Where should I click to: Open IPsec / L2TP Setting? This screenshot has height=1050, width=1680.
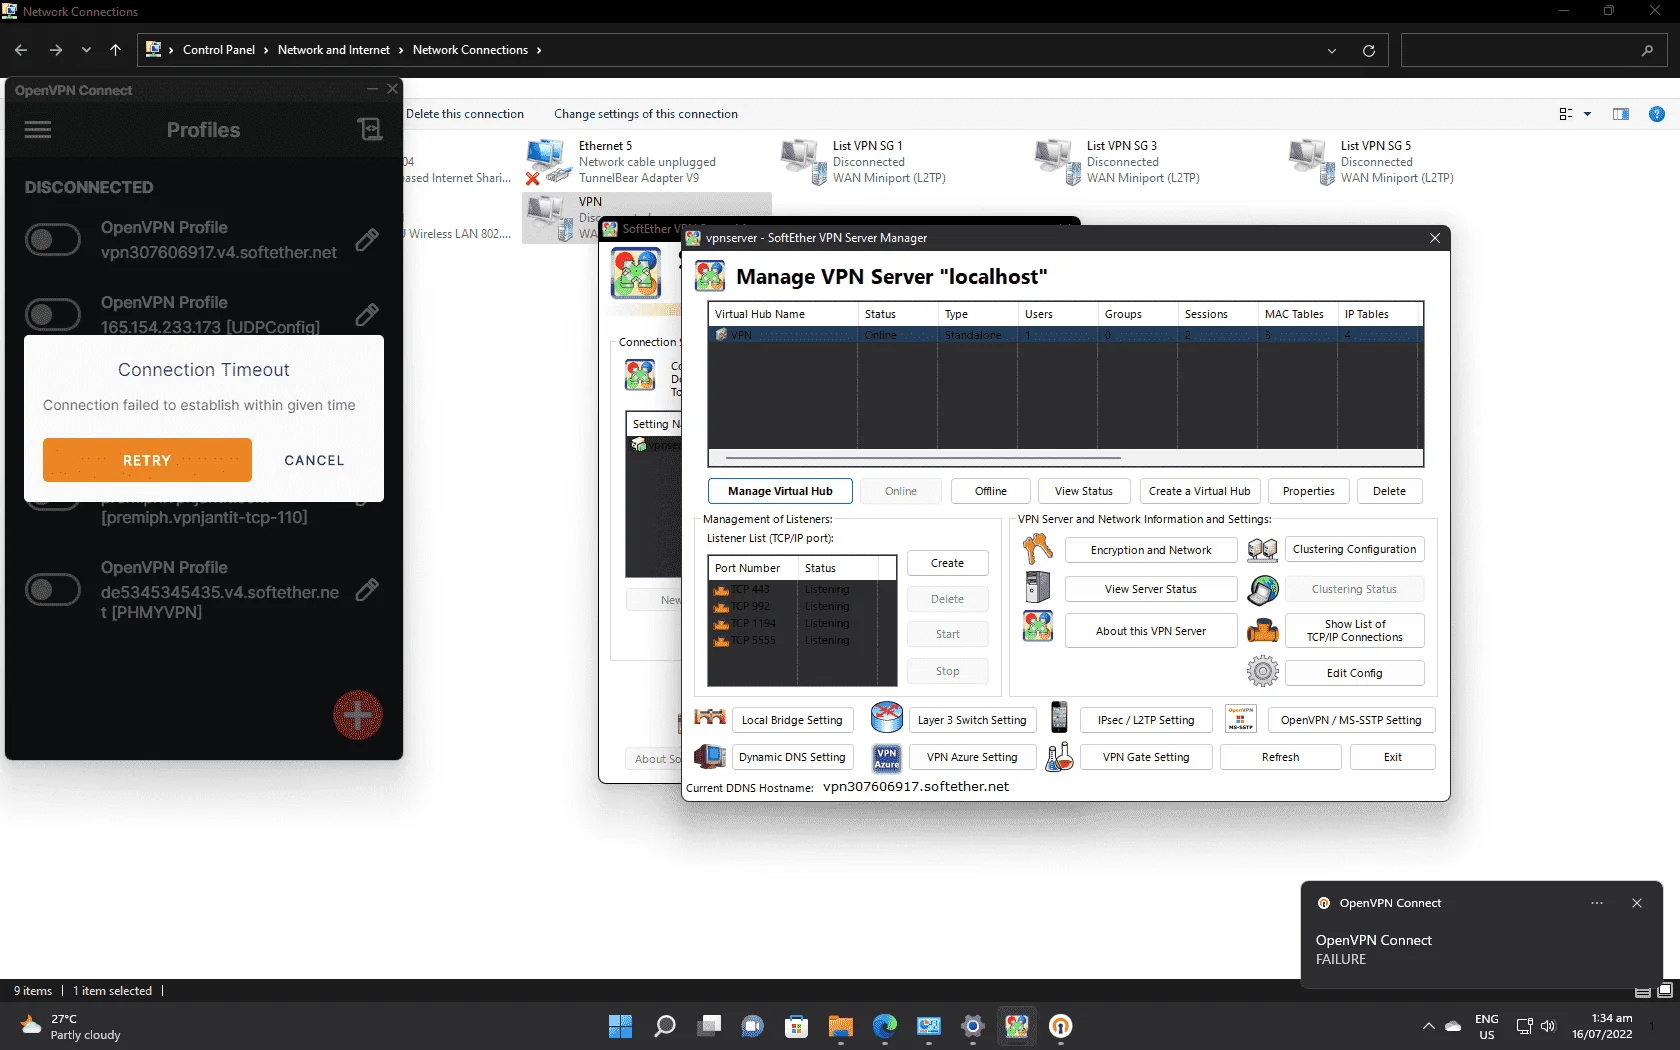point(1146,720)
